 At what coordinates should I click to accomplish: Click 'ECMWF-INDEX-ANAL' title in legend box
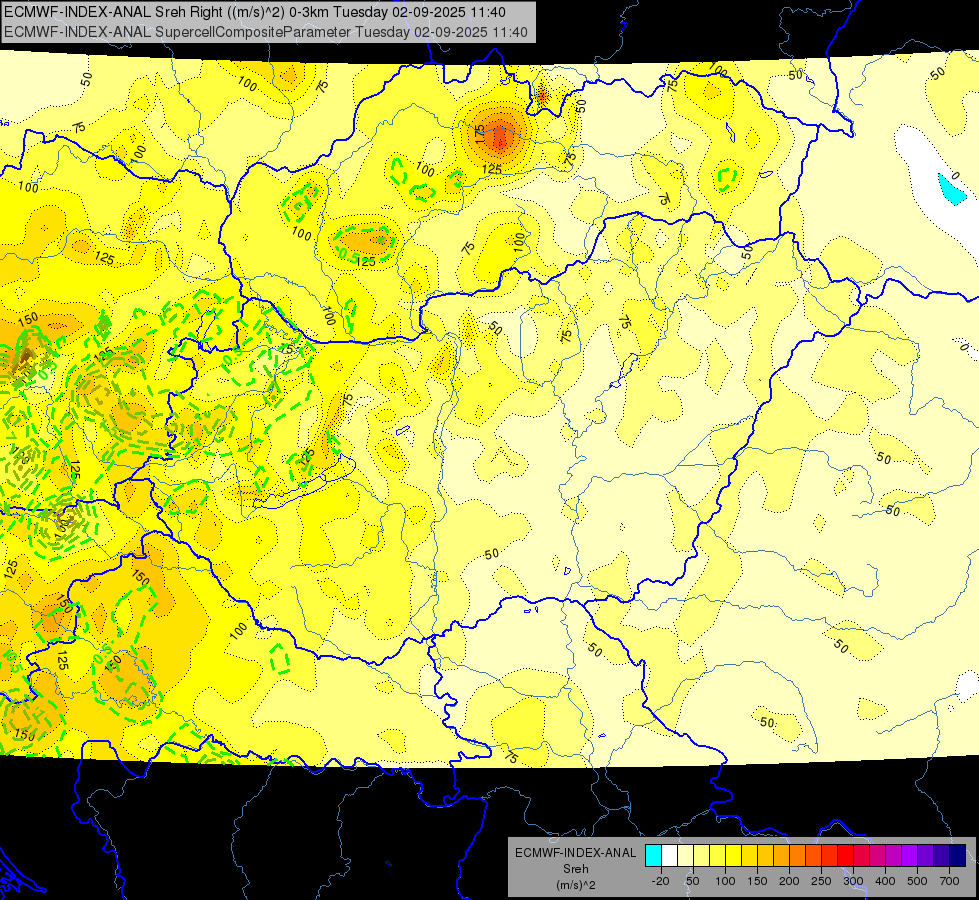[x=575, y=853]
